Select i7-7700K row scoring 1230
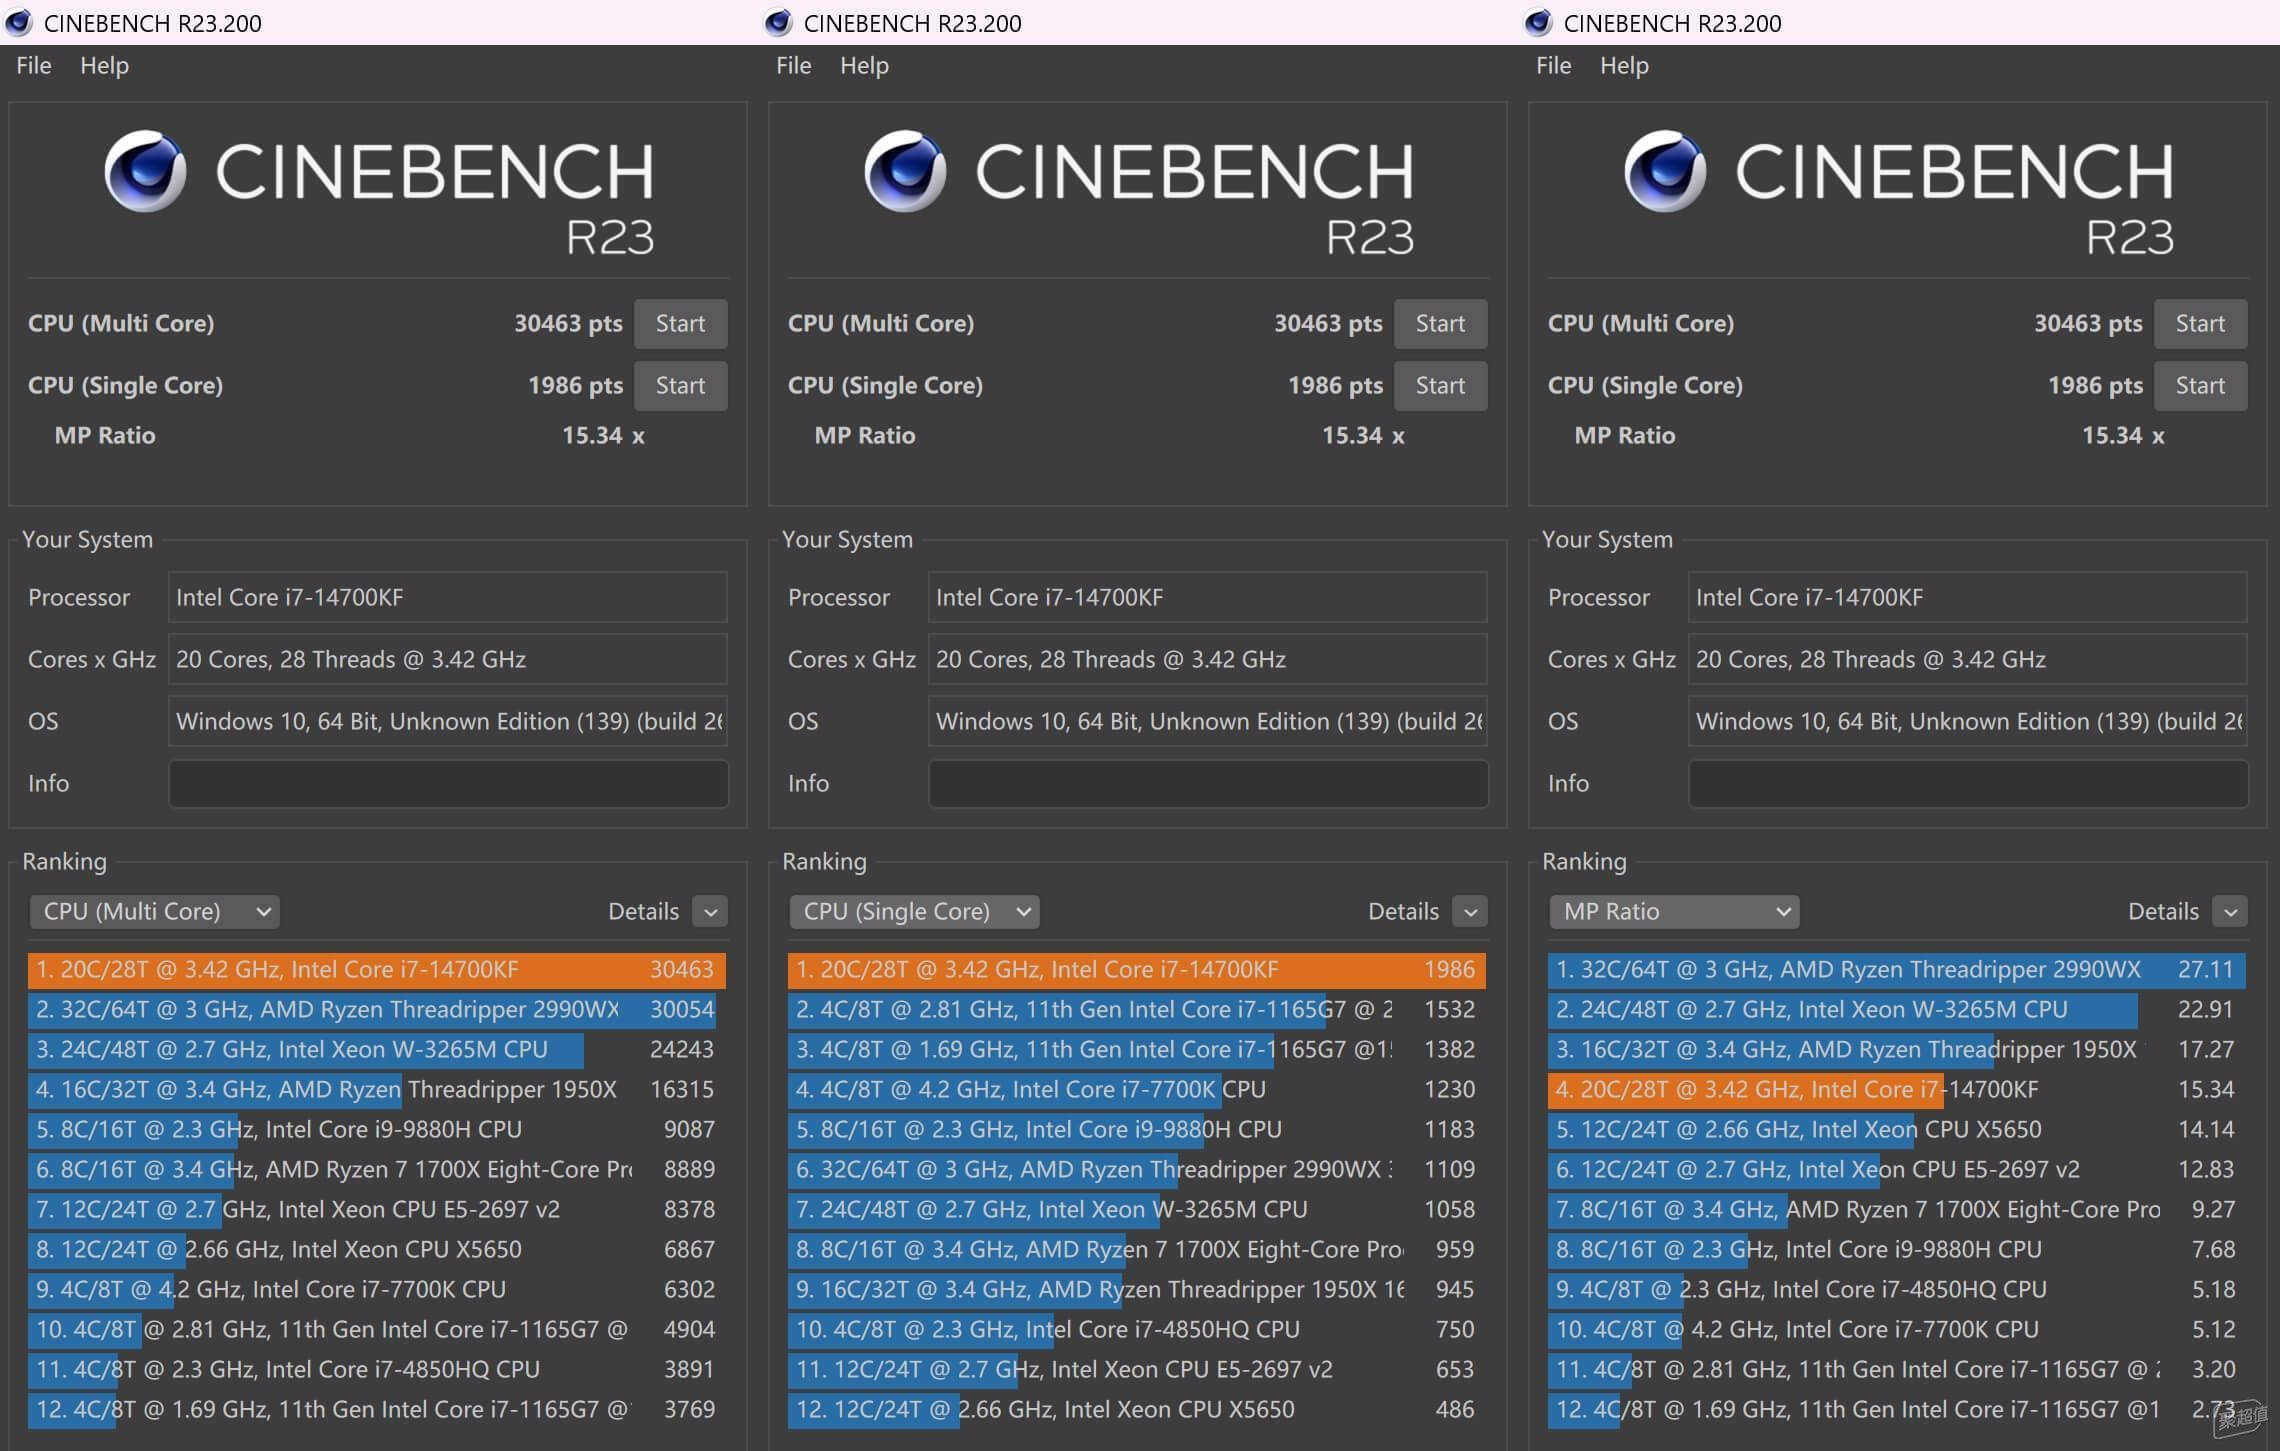 tap(1137, 1089)
